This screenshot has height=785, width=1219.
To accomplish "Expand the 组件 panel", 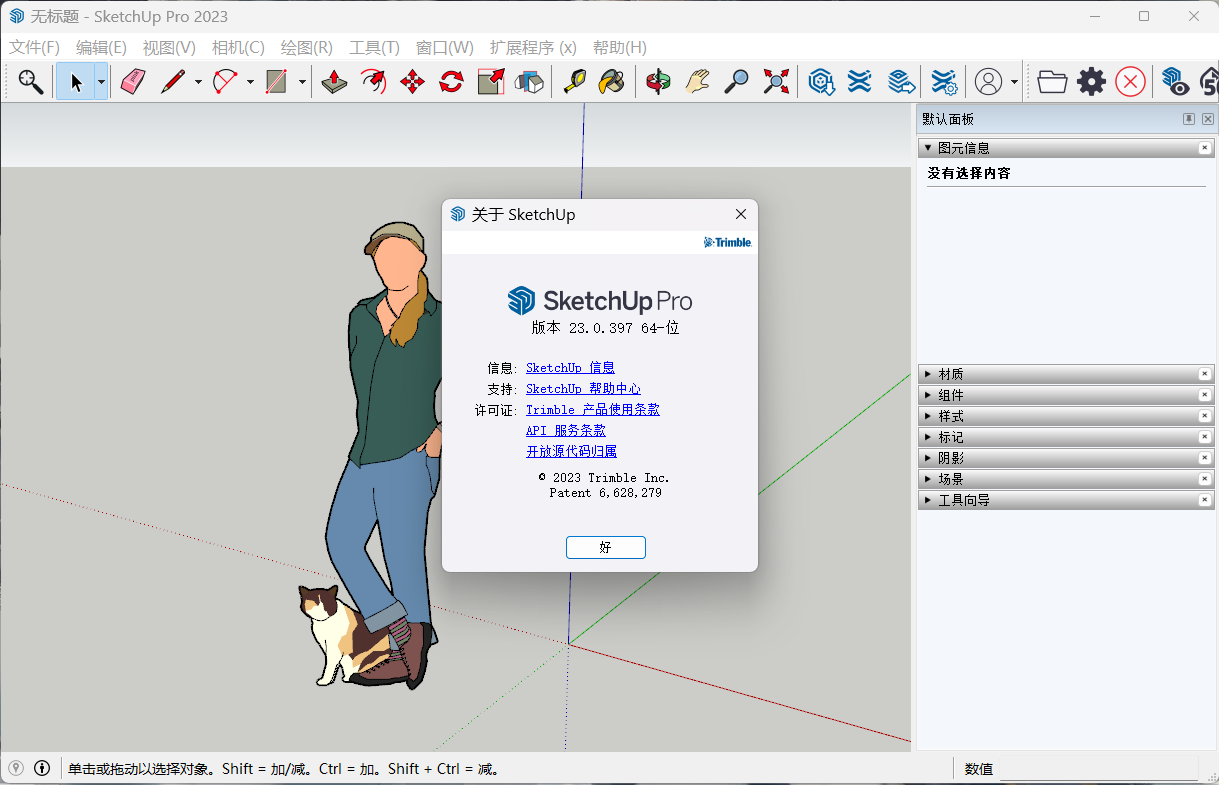I will pos(928,395).
